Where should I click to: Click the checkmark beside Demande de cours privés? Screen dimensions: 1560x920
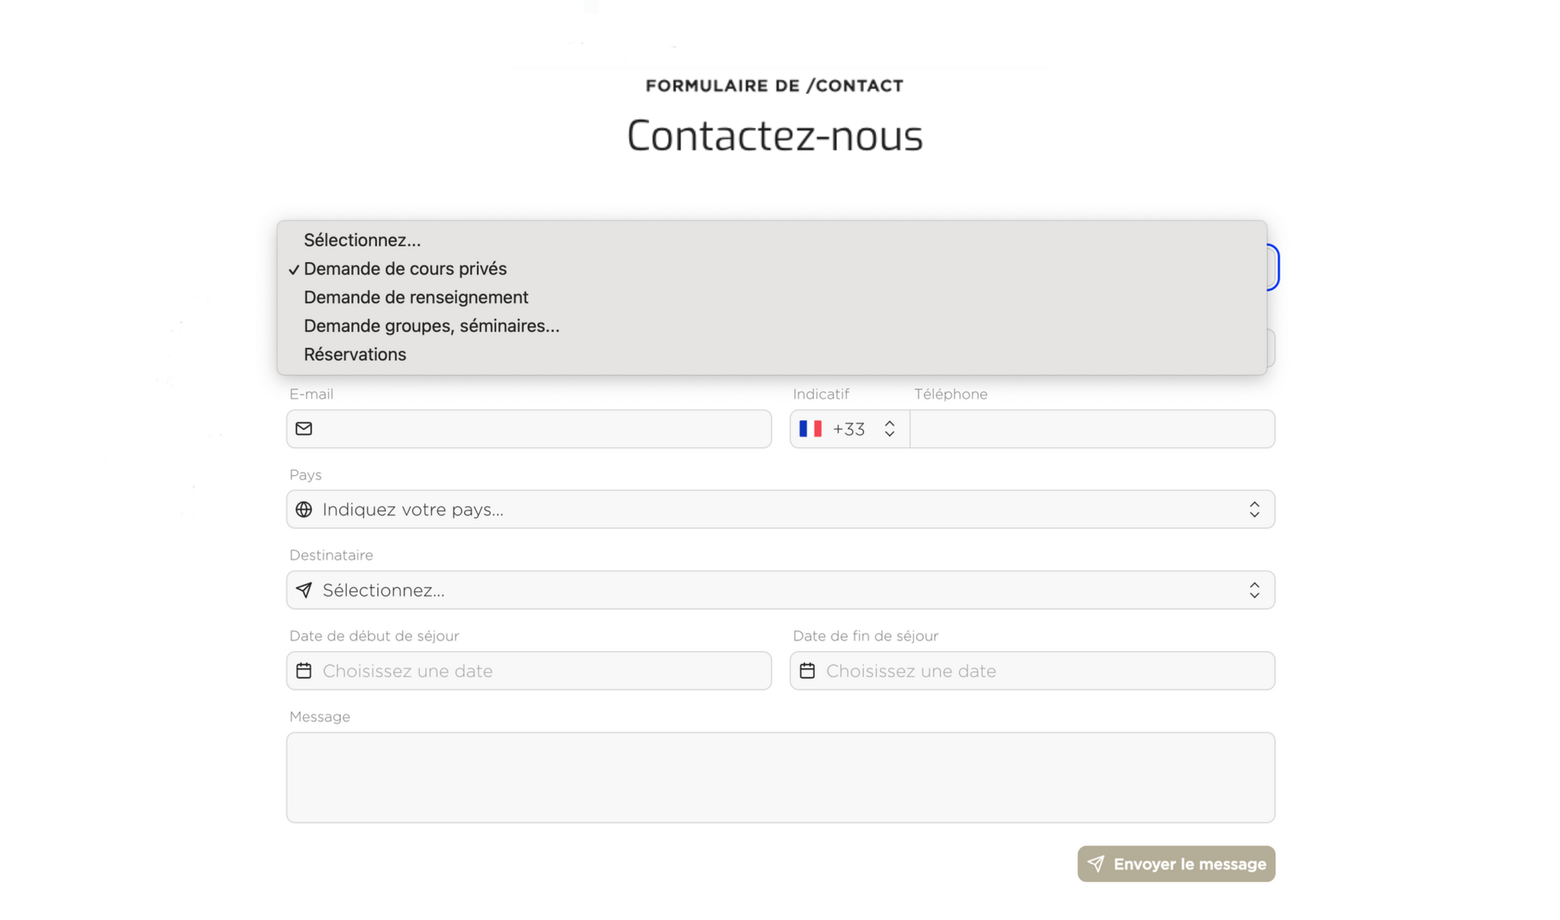coord(294,270)
